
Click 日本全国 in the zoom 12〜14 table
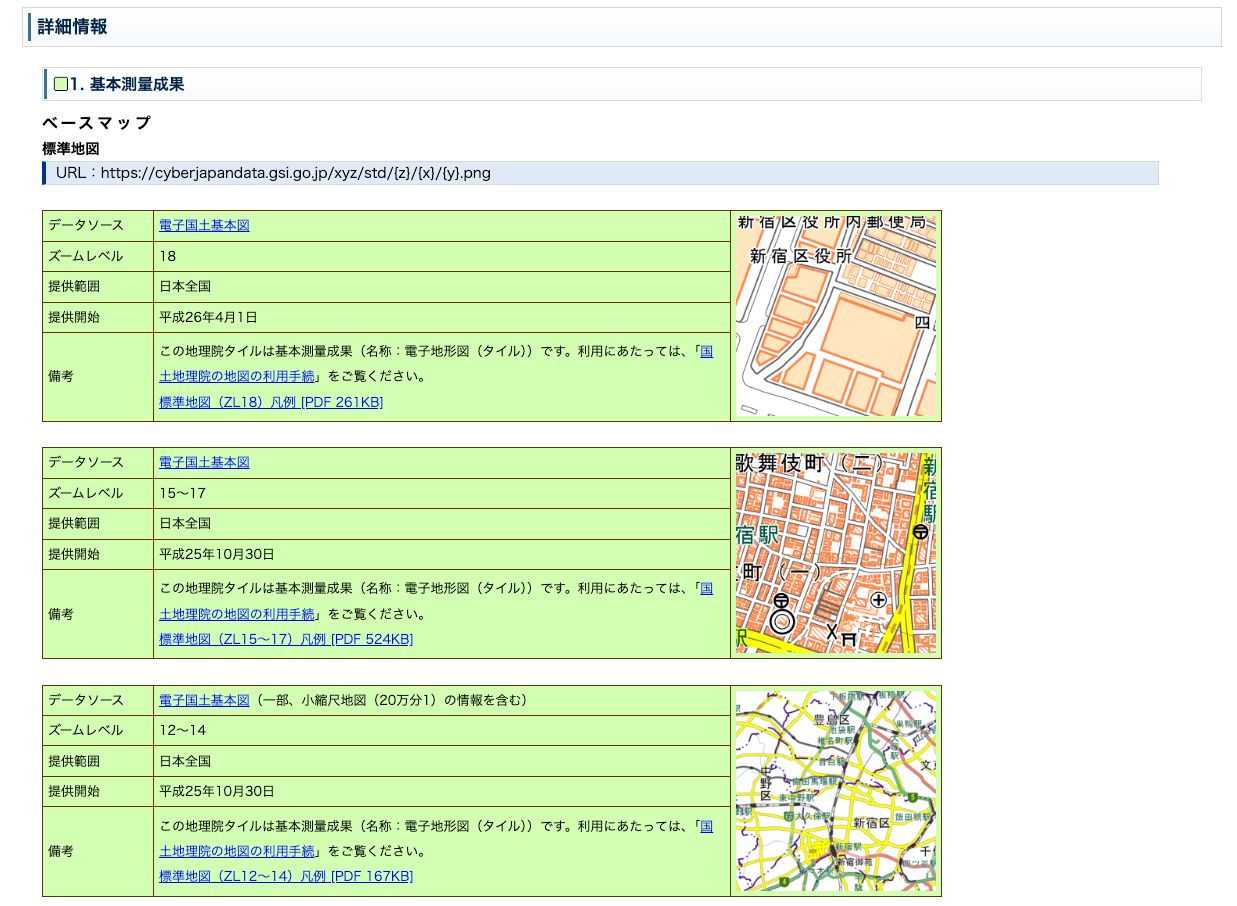pos(185,761)
